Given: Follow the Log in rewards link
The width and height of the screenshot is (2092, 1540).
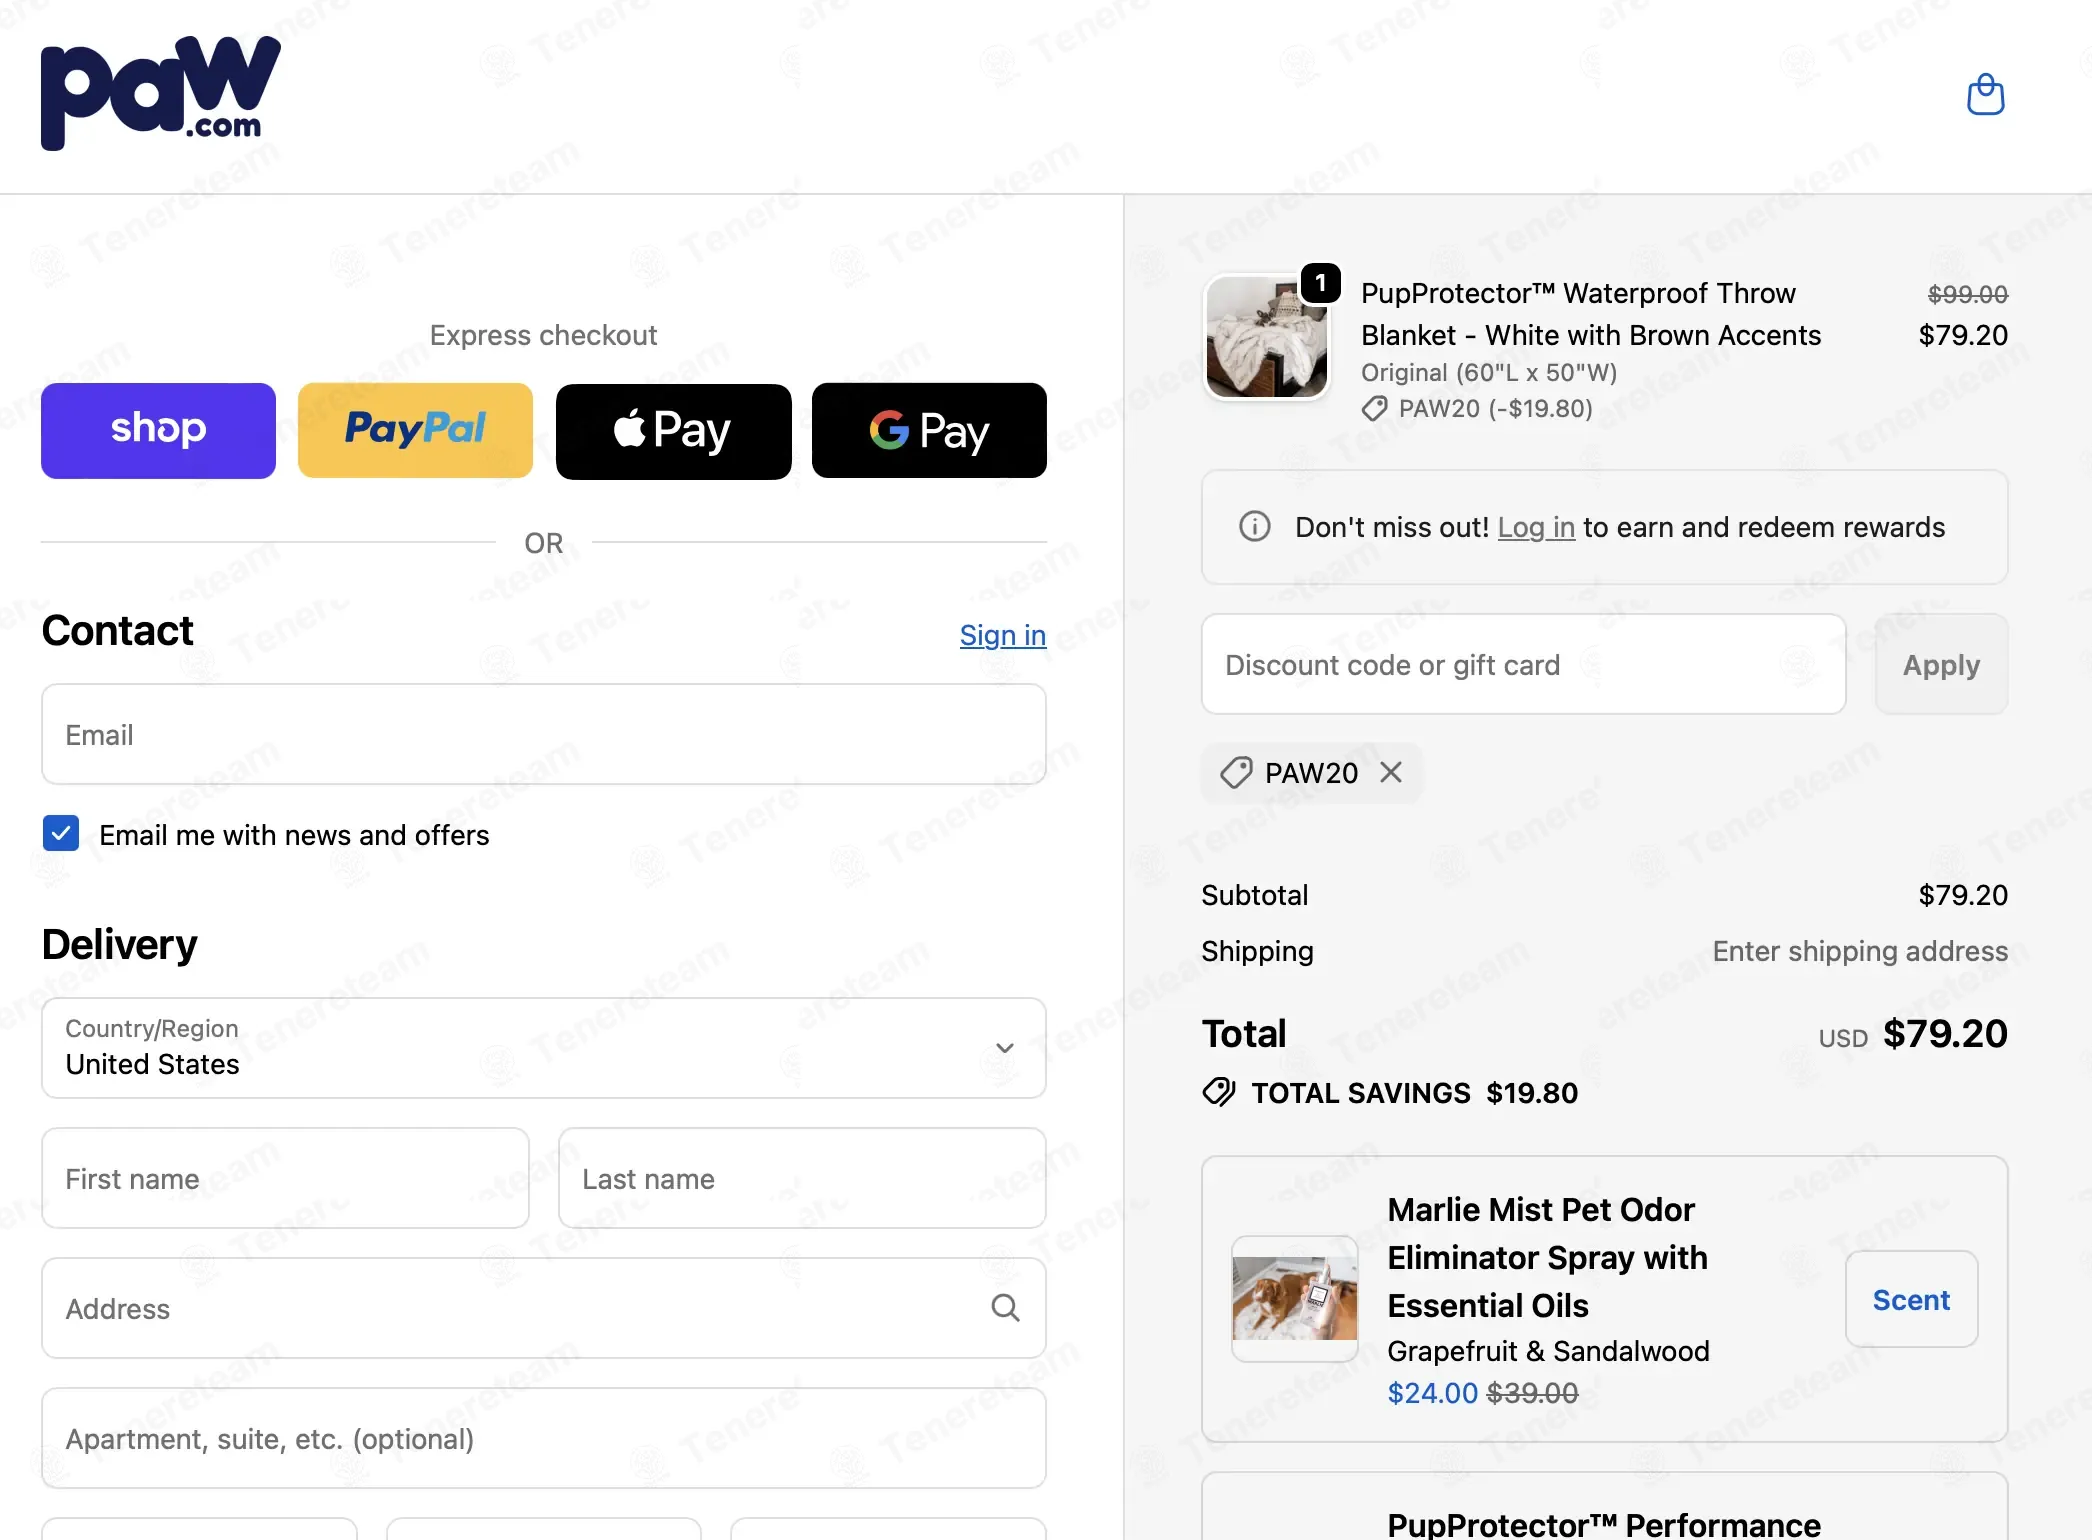Looking at the screenshot, I should pos(1536,527).
